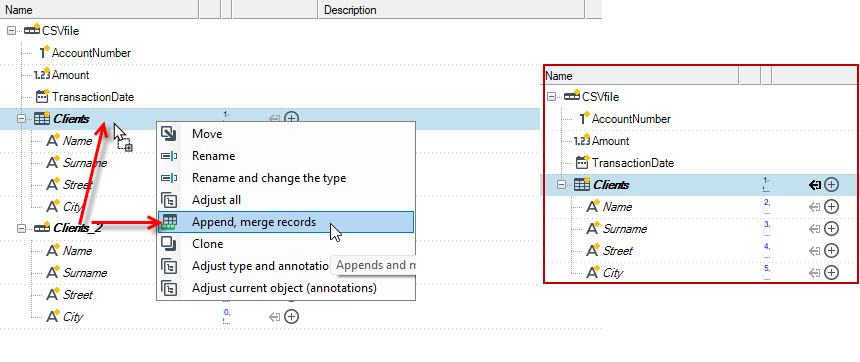The image size is (860, 362).
Task: Click the Move icon in the context menu
Action: (169, 133)
